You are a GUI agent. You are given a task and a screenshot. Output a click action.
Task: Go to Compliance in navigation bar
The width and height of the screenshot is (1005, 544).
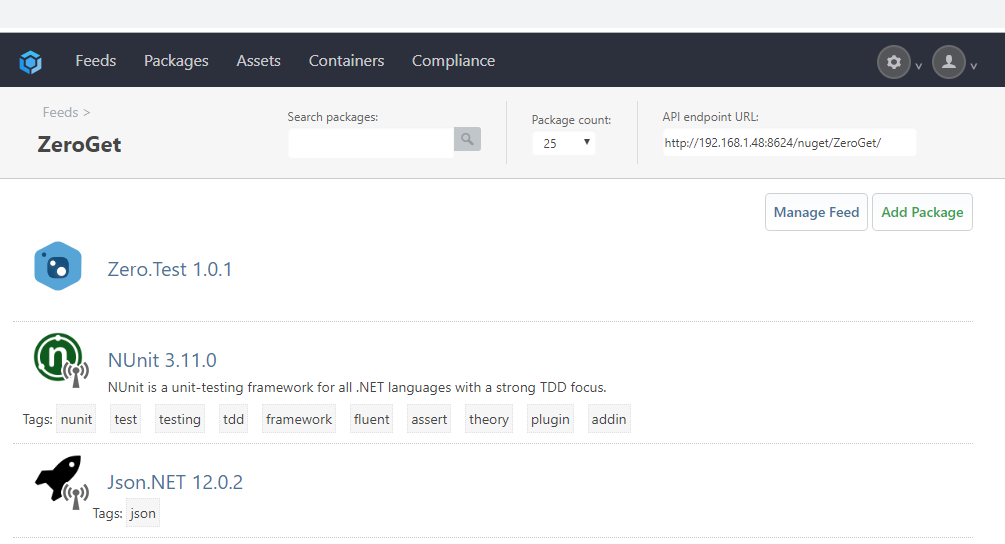click(x=453, y=61)
